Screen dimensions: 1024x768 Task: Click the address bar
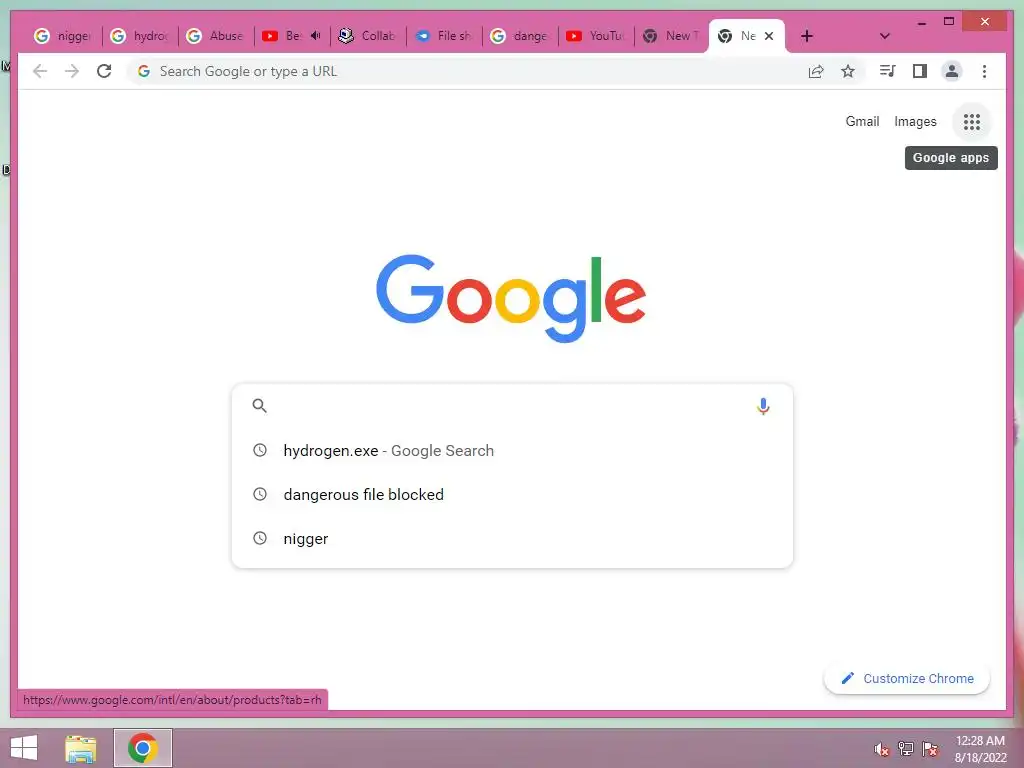point(470,71)
